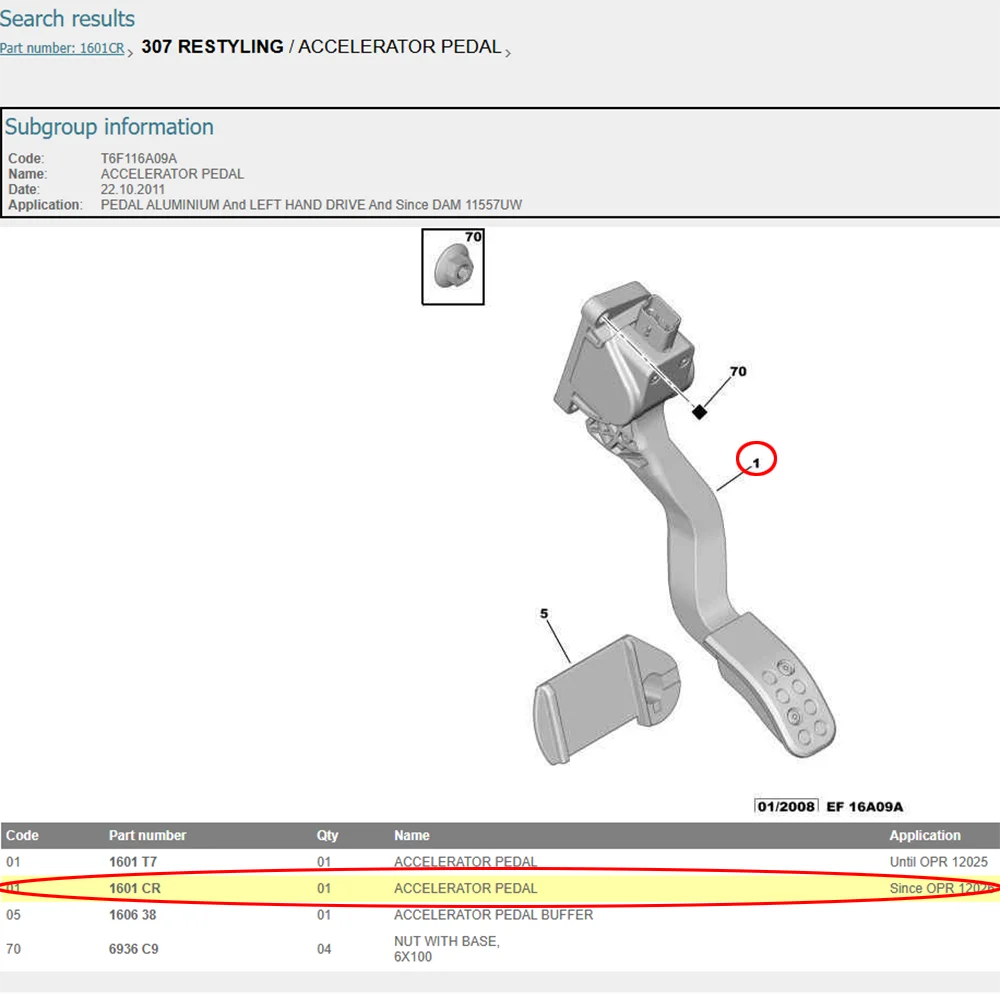1000x1000 pixels.
Task: Select part number 6936 C9 row
Action: point(500,949)
